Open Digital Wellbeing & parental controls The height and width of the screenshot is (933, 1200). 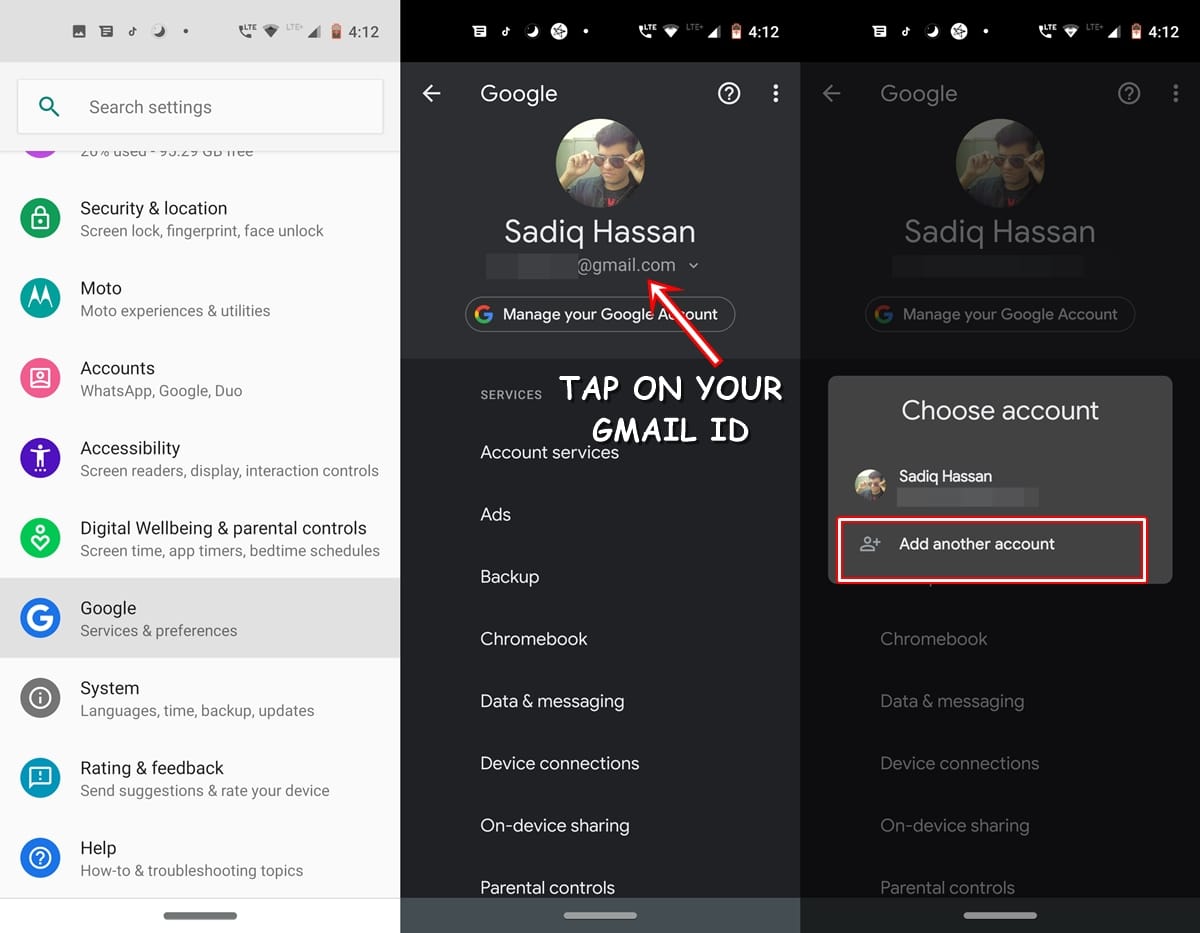click(x=200, y=538)
